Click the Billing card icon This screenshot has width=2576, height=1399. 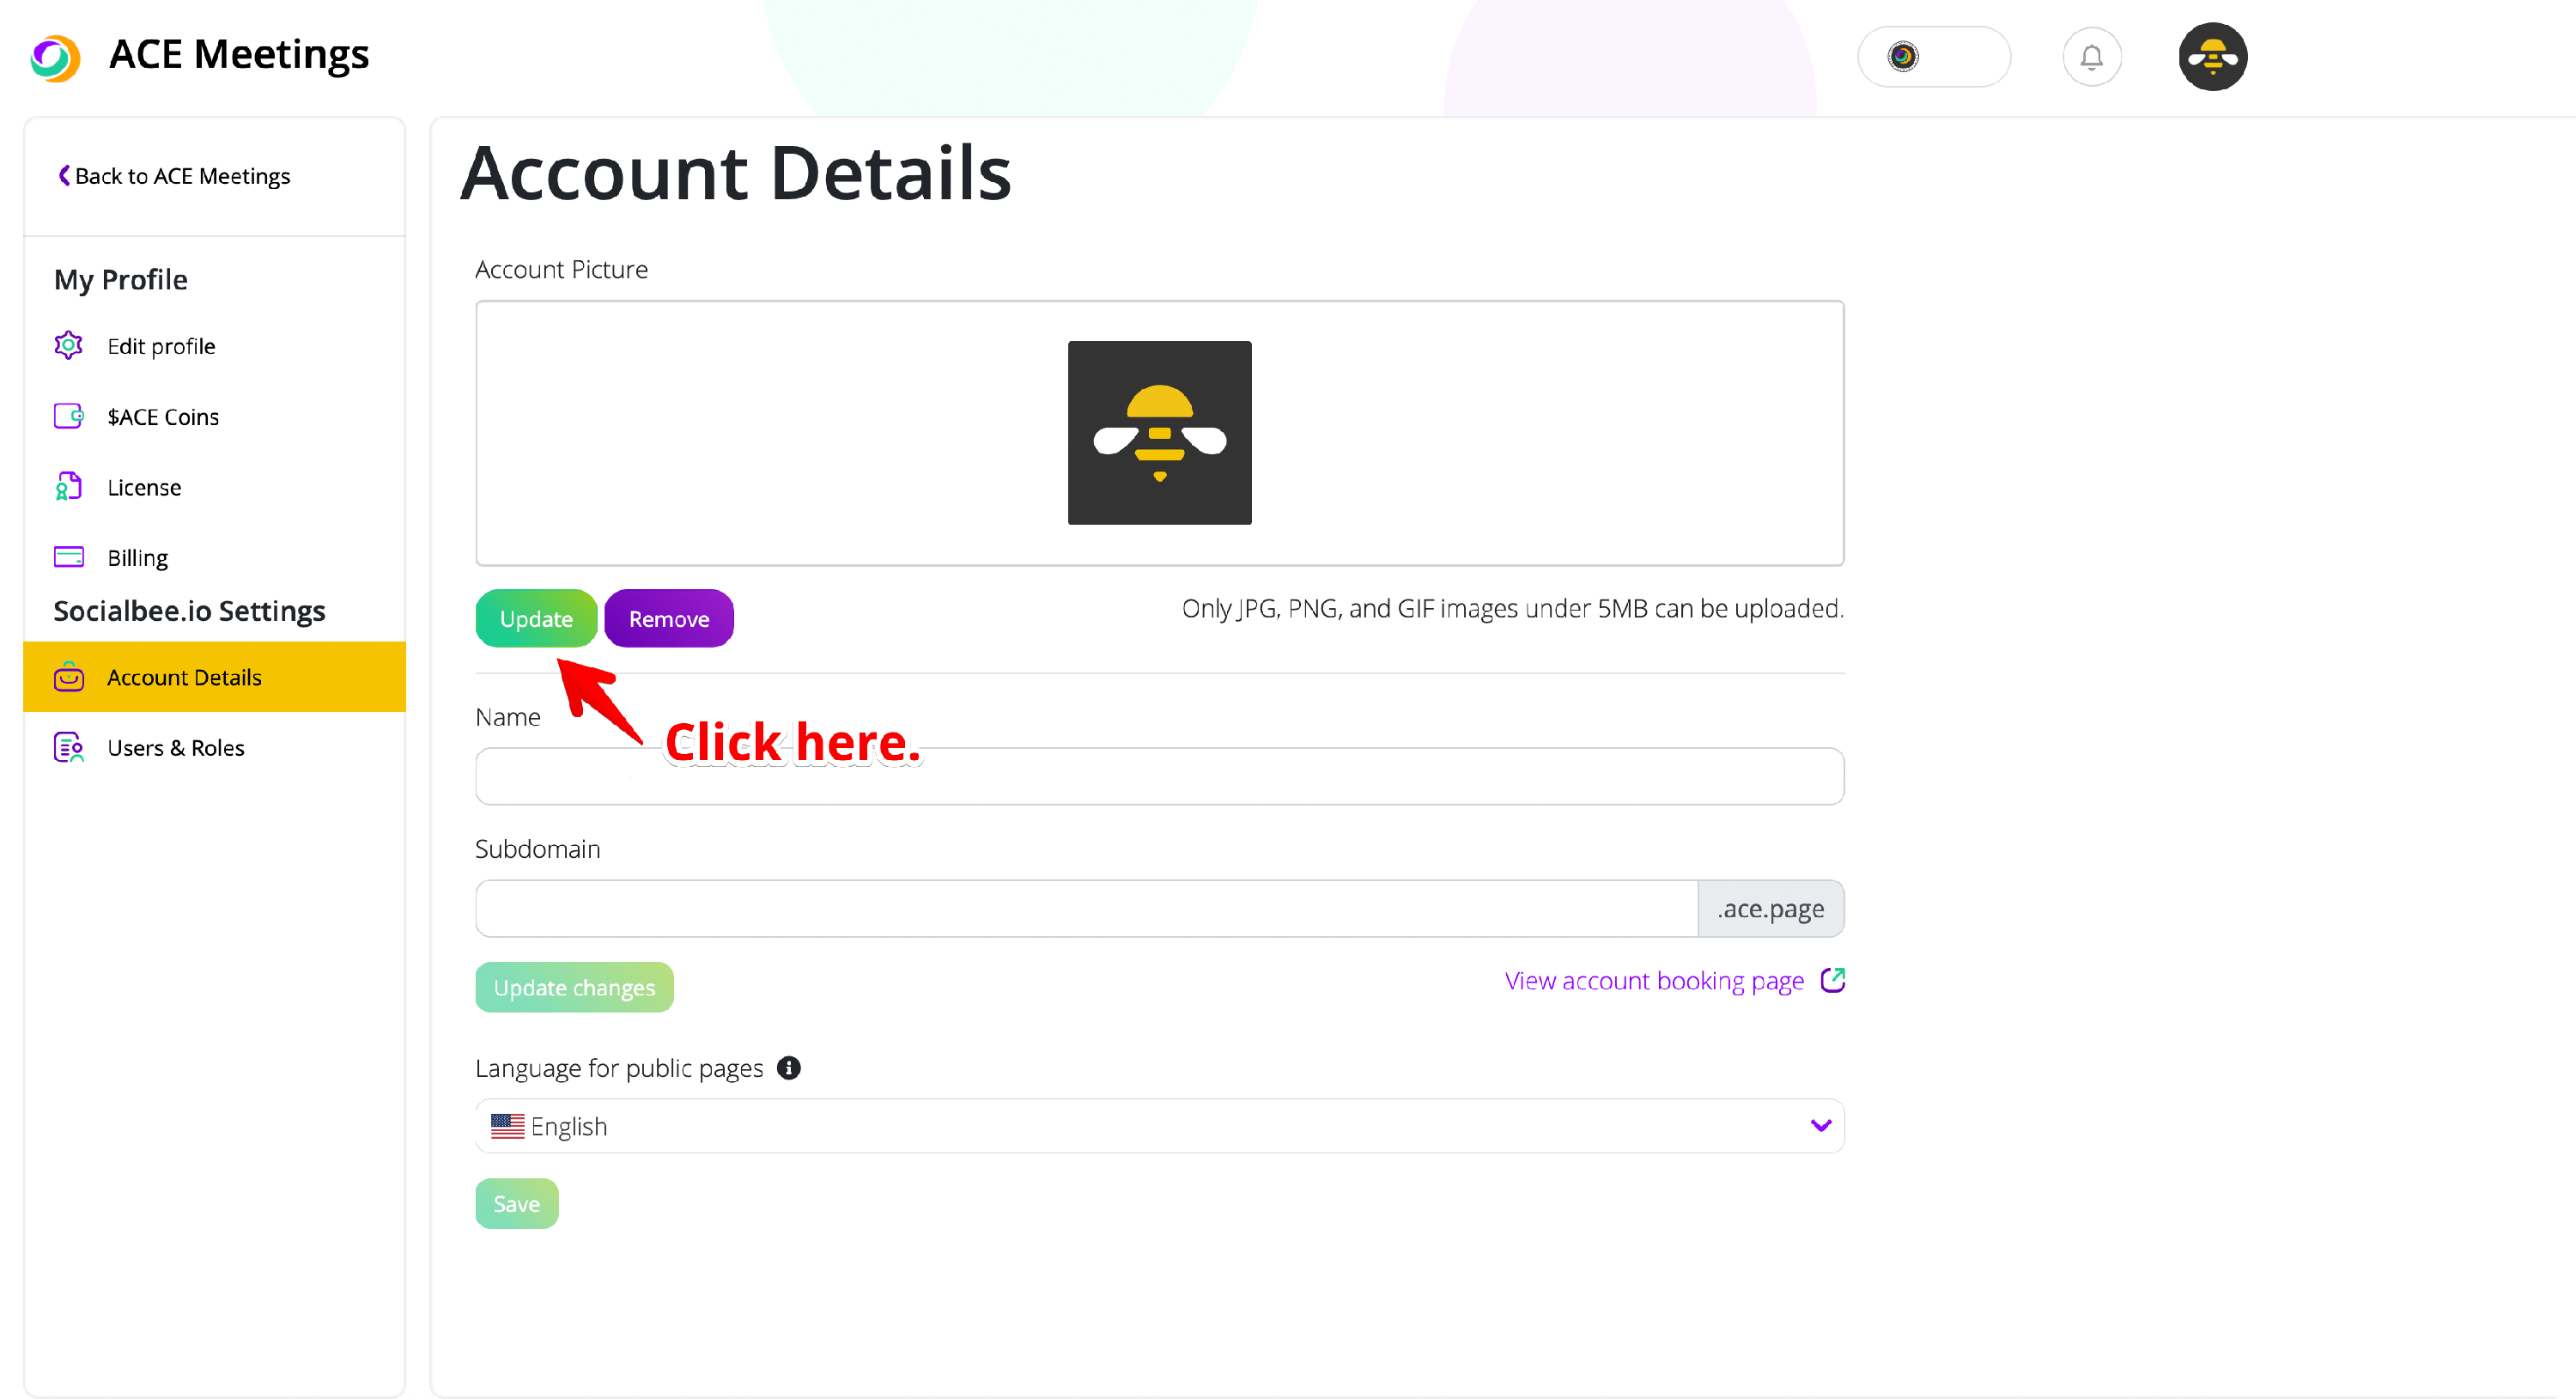[x=68, y=557]
